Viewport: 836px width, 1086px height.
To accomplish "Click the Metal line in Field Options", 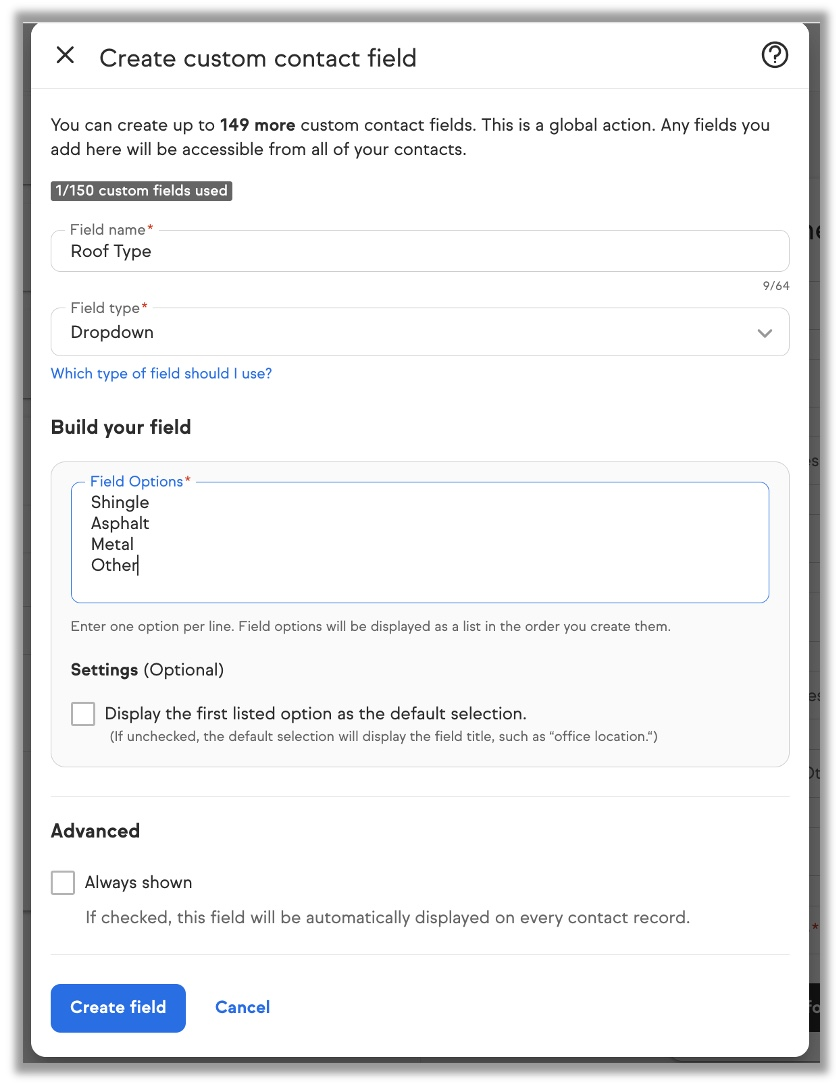I will tap(112, 544).
